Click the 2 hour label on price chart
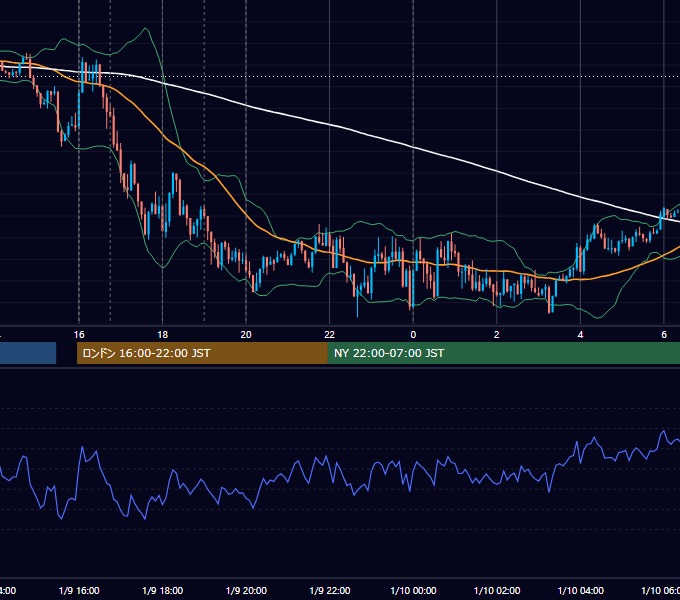 497,334
